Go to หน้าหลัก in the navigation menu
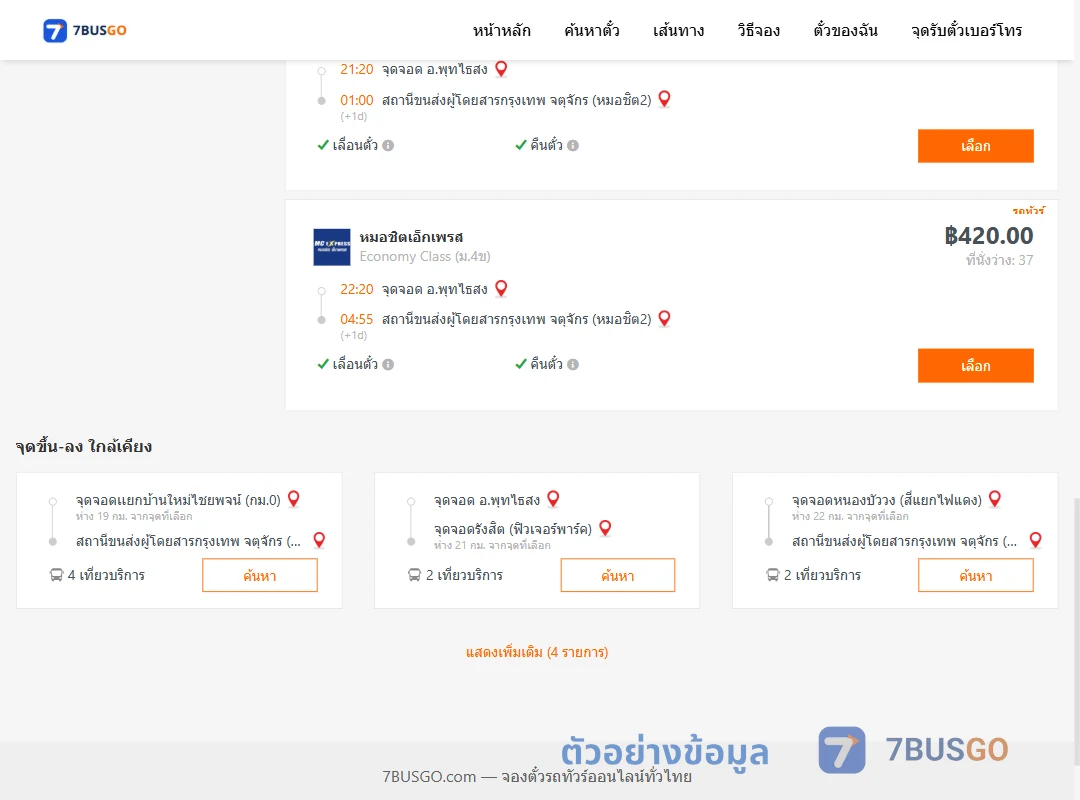The width and height of the screenshot is (1080, 800). coord(501,30)
